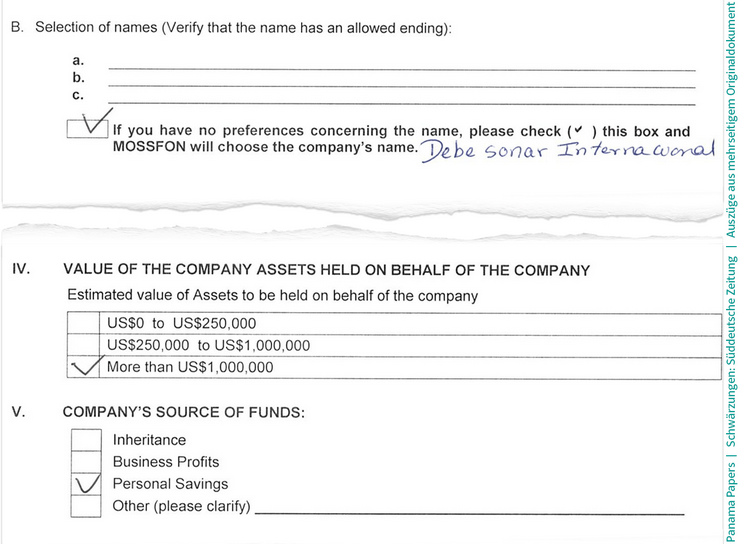Viewport: 746px width, 544px height.
Task: Click name option line b
Action: tap(402, 86)
